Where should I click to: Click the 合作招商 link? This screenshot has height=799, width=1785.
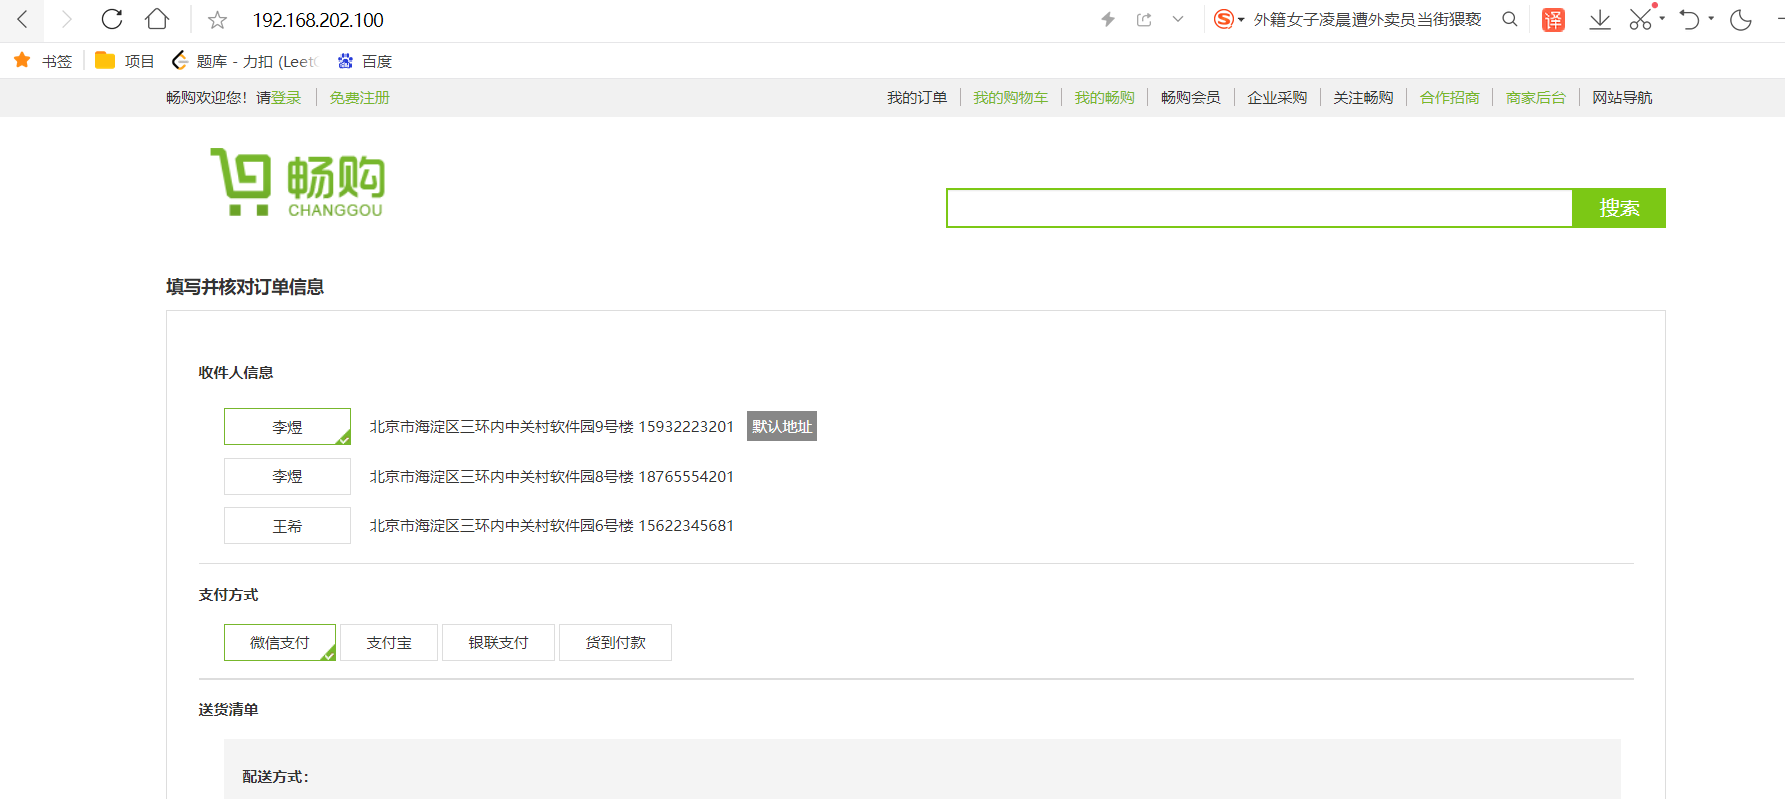(x=1450, y=97)
